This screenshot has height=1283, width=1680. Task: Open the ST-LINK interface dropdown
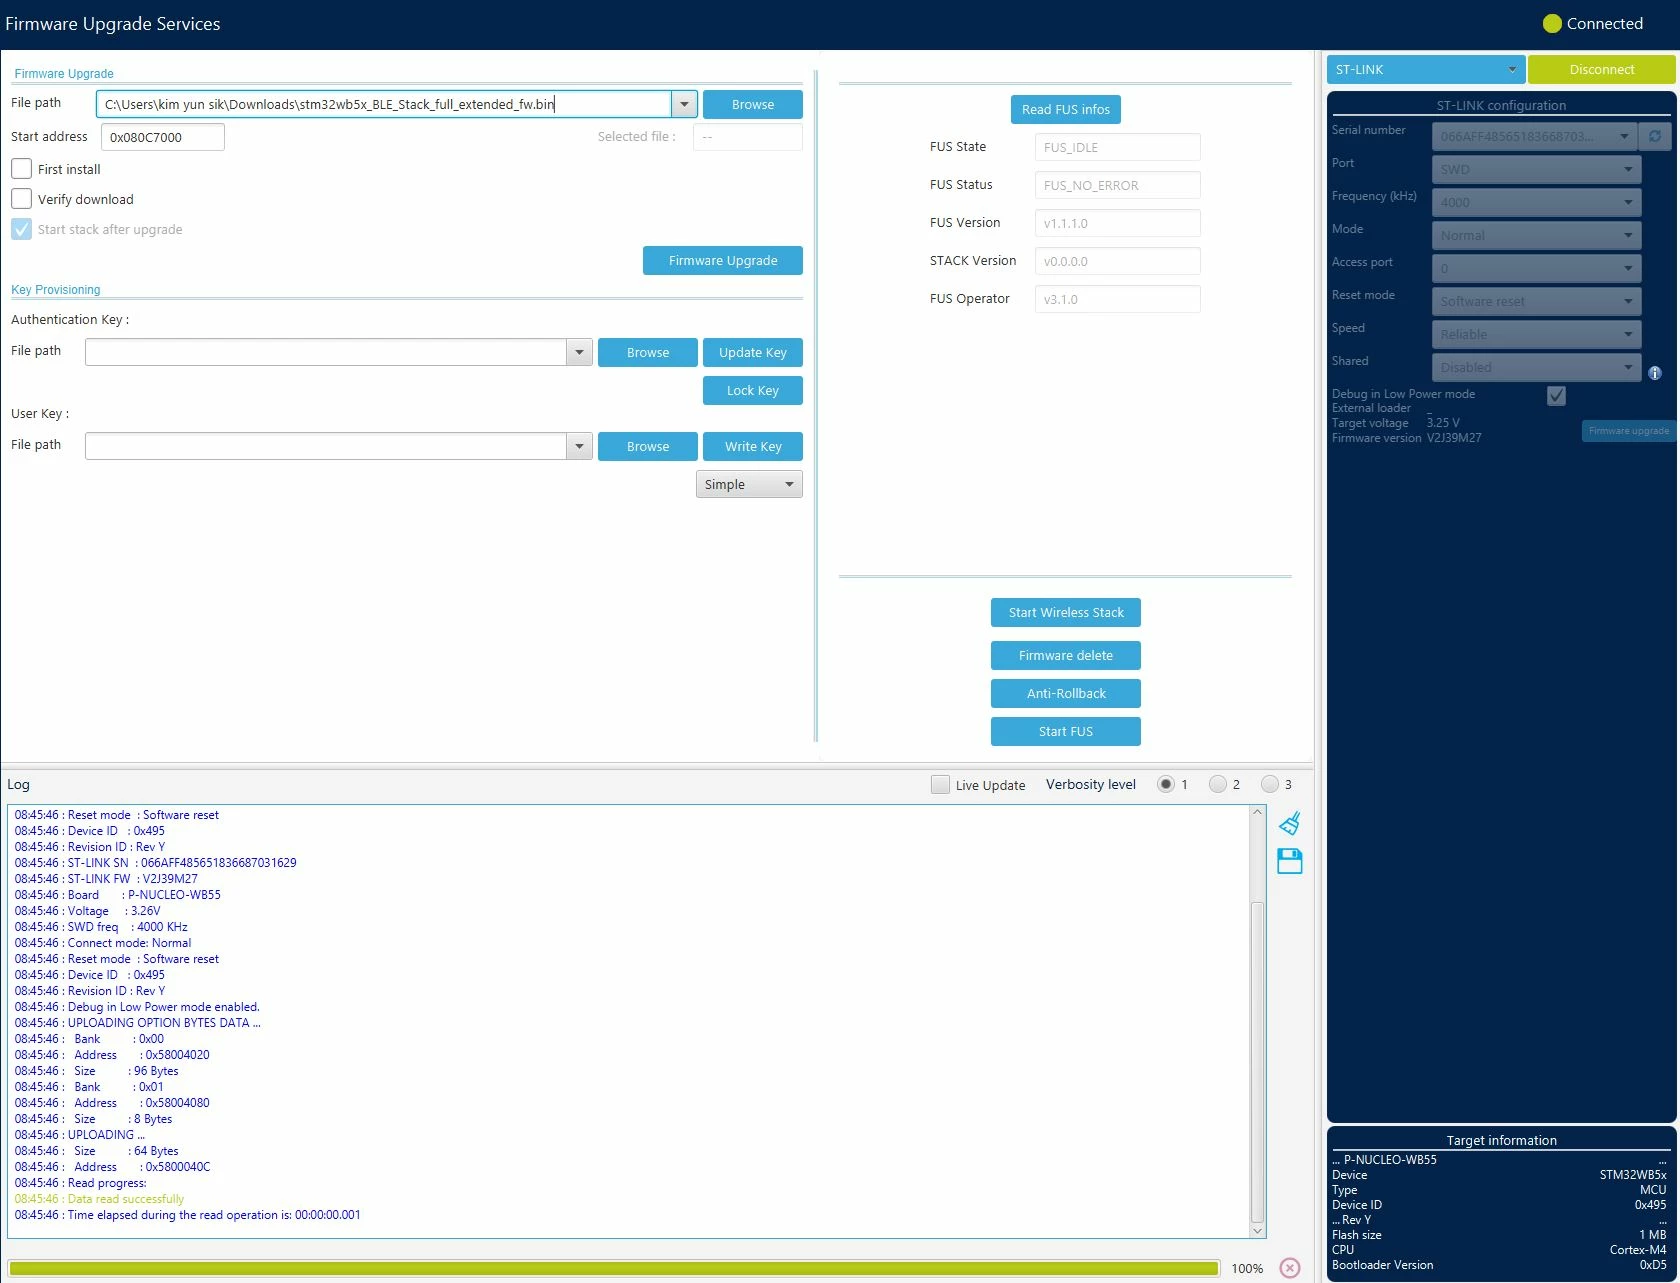click(1426, 70)
